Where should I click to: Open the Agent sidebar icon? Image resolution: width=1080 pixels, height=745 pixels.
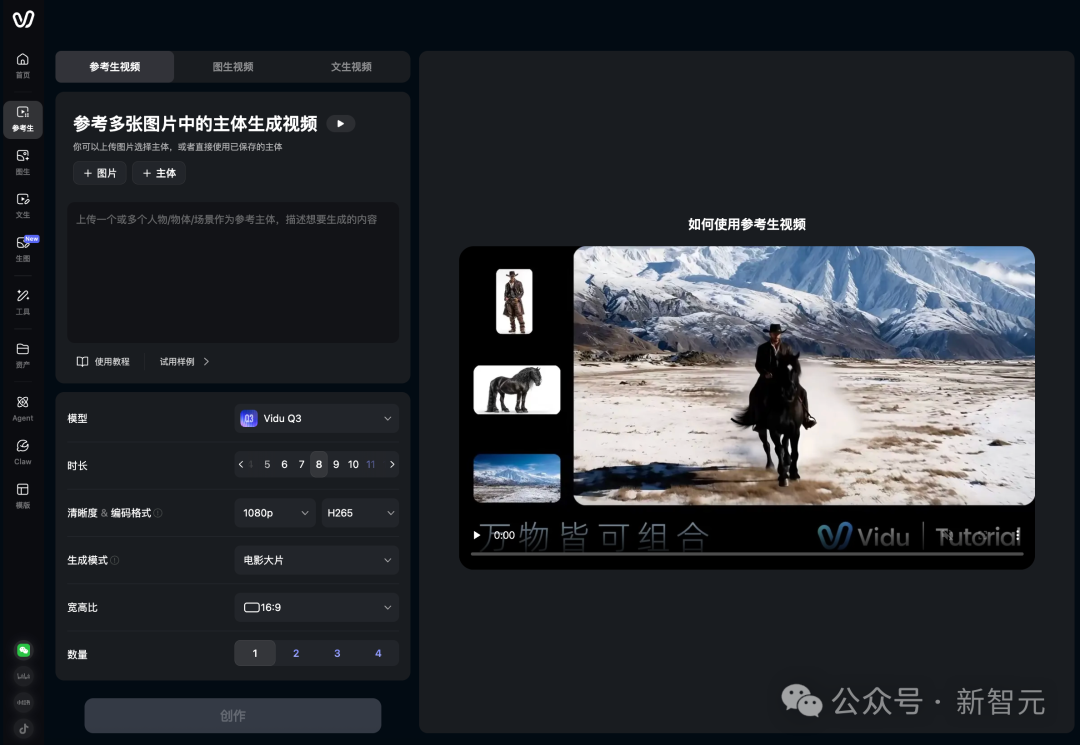pos(22,407)
